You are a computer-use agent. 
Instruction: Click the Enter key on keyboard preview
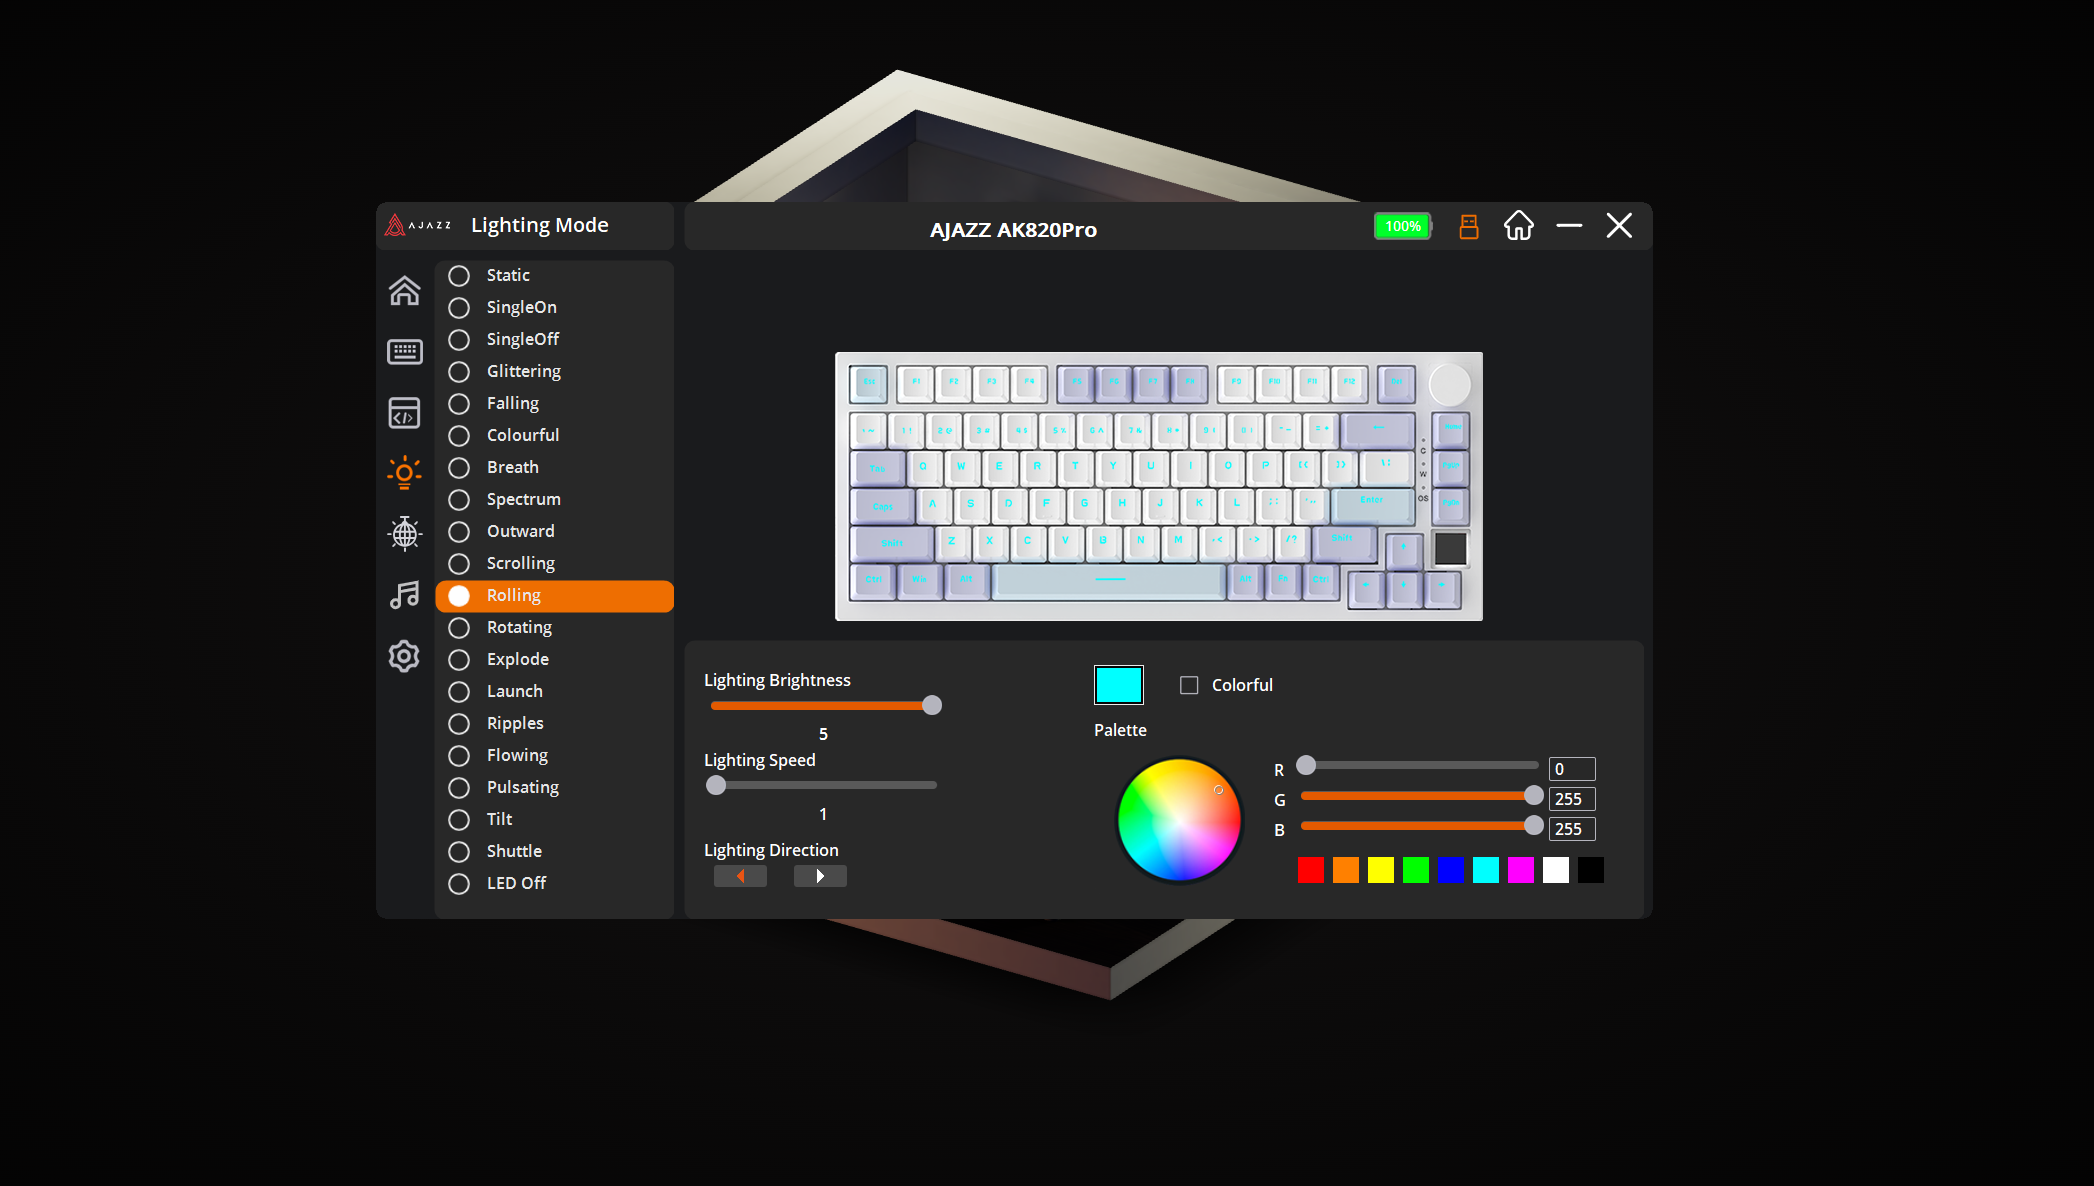(1373, 505)
